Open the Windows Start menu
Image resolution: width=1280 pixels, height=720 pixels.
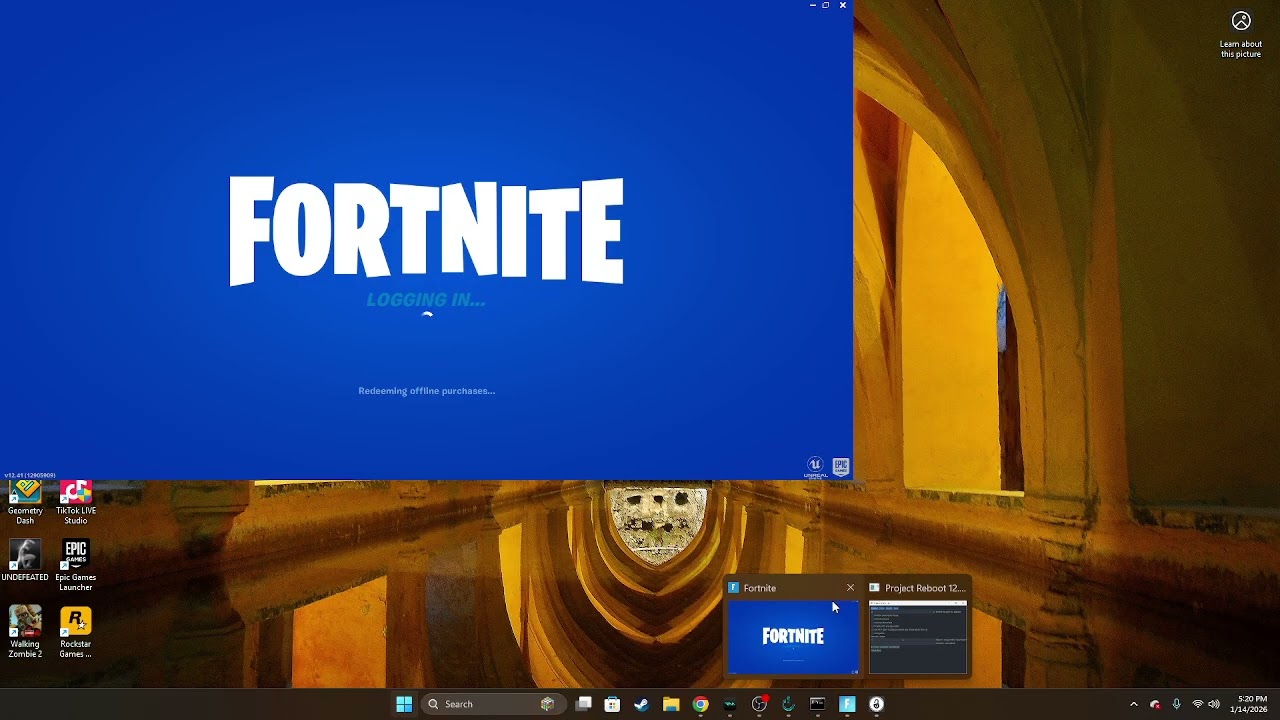click(x=404, y=704)
